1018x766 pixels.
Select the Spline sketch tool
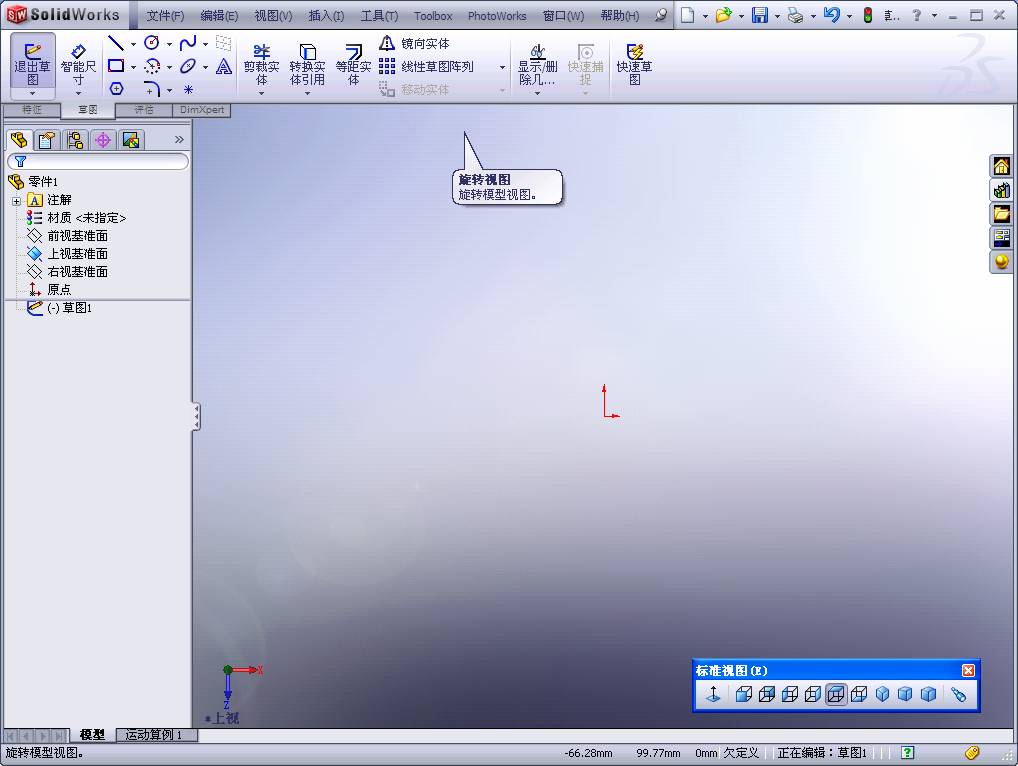[188, 43]
